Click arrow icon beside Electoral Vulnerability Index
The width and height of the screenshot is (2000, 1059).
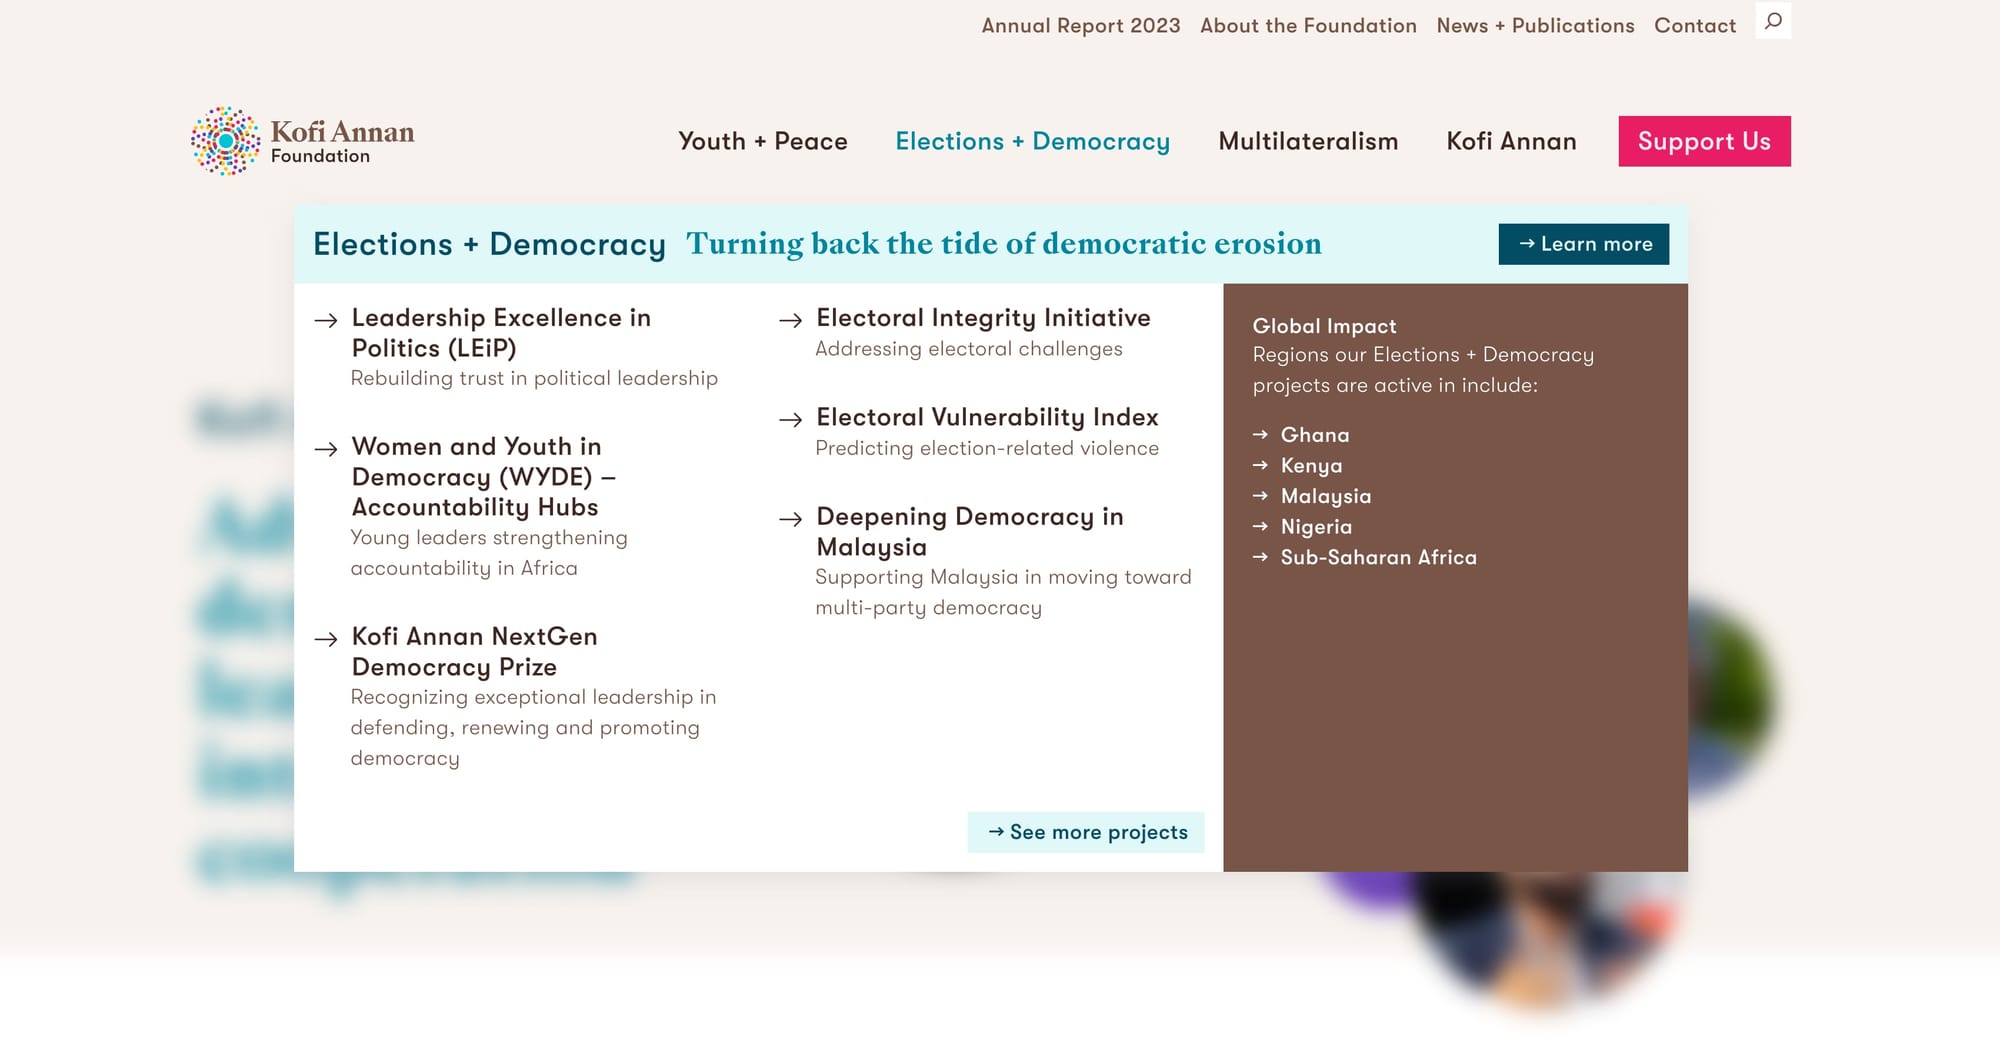791,419
